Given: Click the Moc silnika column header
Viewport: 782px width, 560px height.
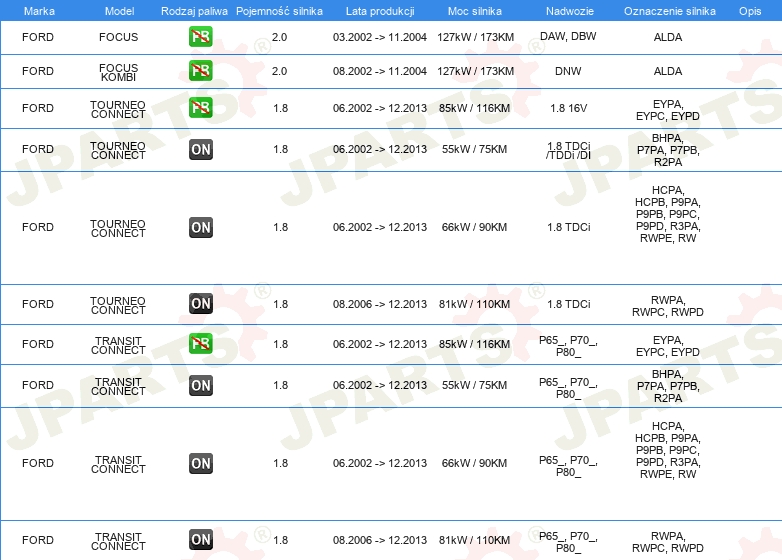Looking at the screenshot, I should click(475, 11).
